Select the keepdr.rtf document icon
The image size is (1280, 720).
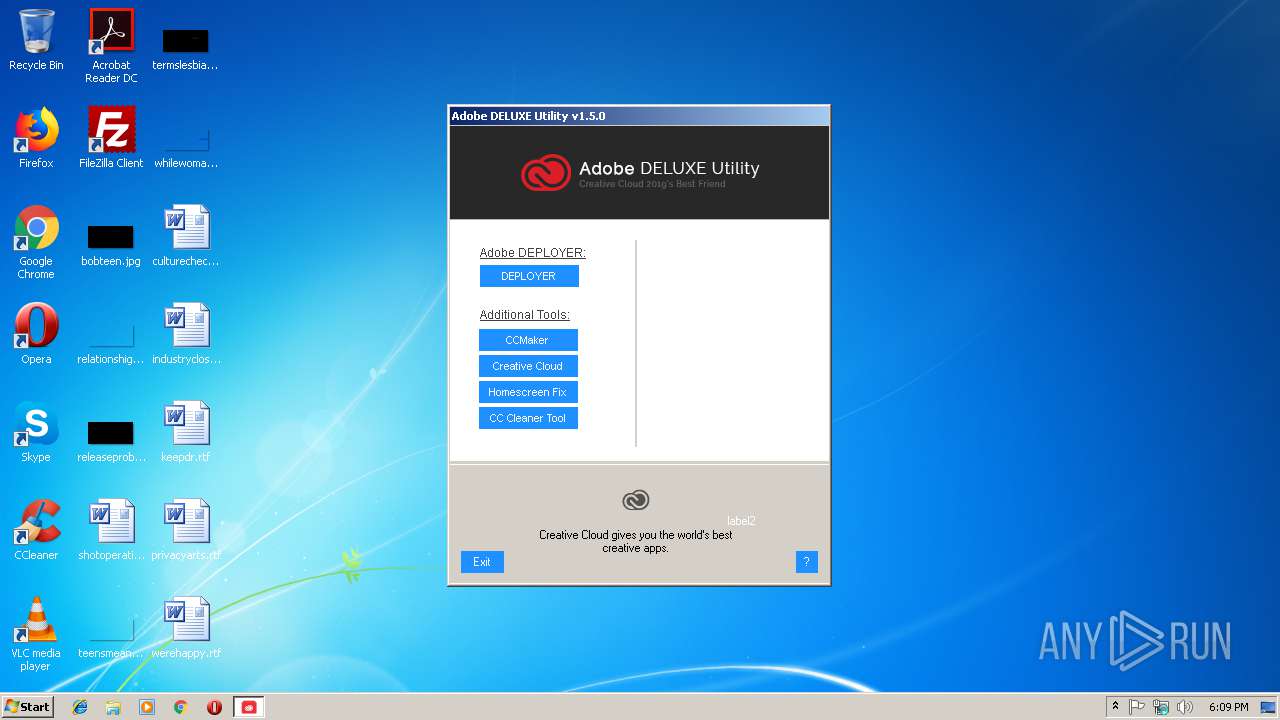pyautogui.click(x=186, y=432)
